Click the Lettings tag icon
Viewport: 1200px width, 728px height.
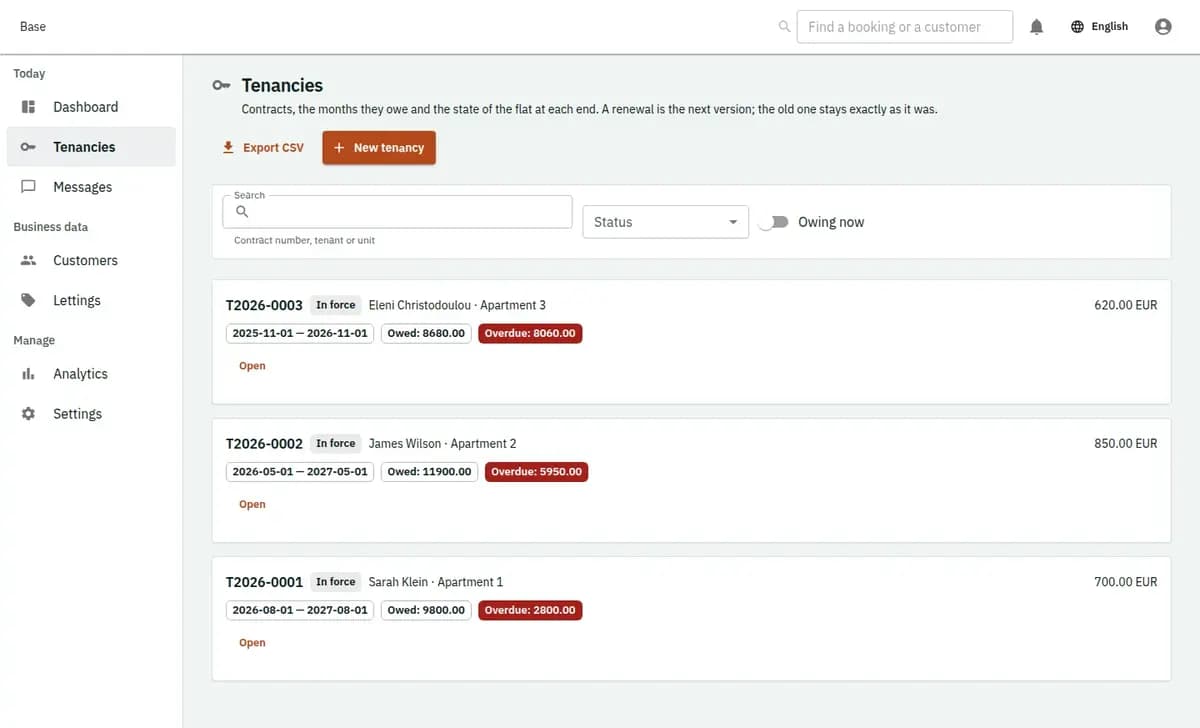(x=29, y=300)
